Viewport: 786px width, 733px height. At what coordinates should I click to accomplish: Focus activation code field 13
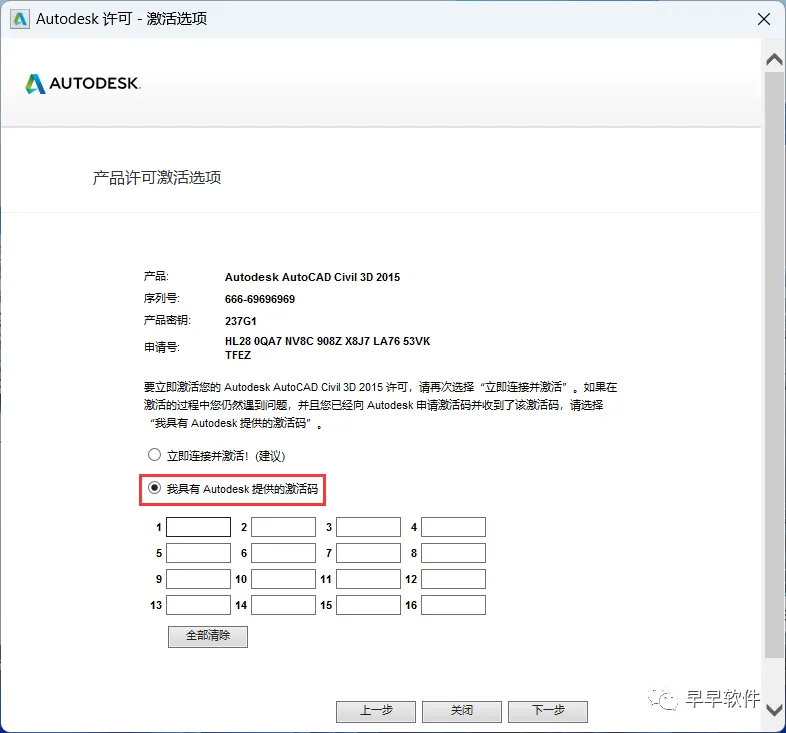[199, 605]
